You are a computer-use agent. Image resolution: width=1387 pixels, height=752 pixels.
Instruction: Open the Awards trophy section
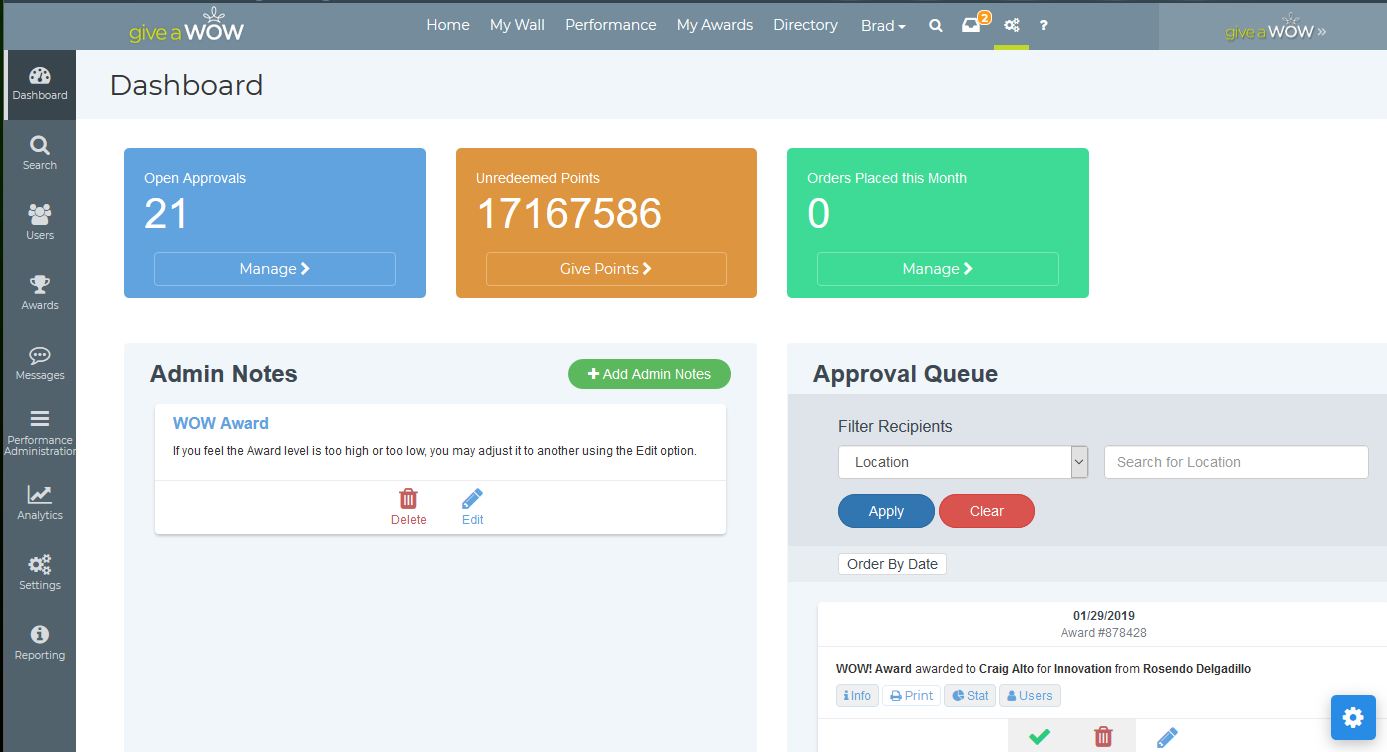coord(39,294)
